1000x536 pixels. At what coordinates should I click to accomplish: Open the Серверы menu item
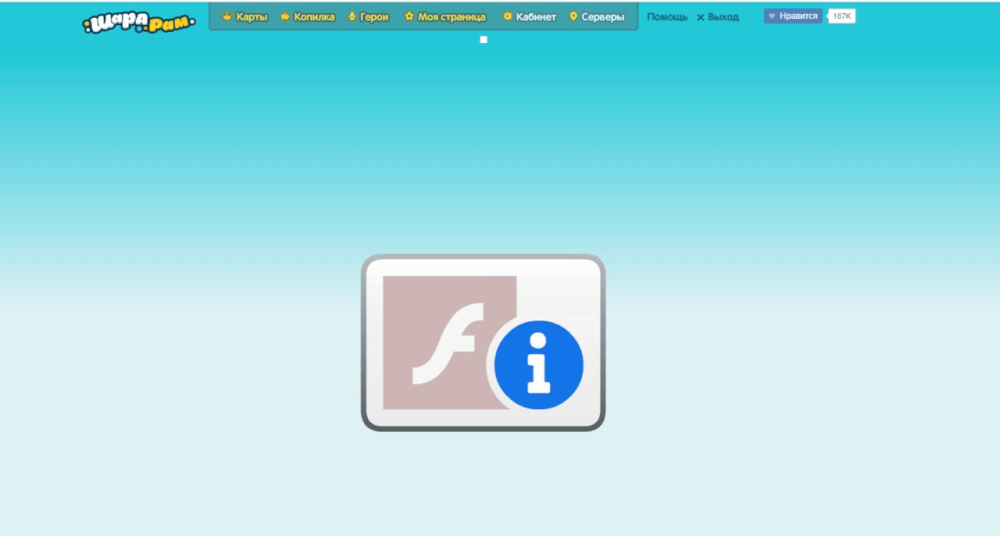tap(603, 17)
